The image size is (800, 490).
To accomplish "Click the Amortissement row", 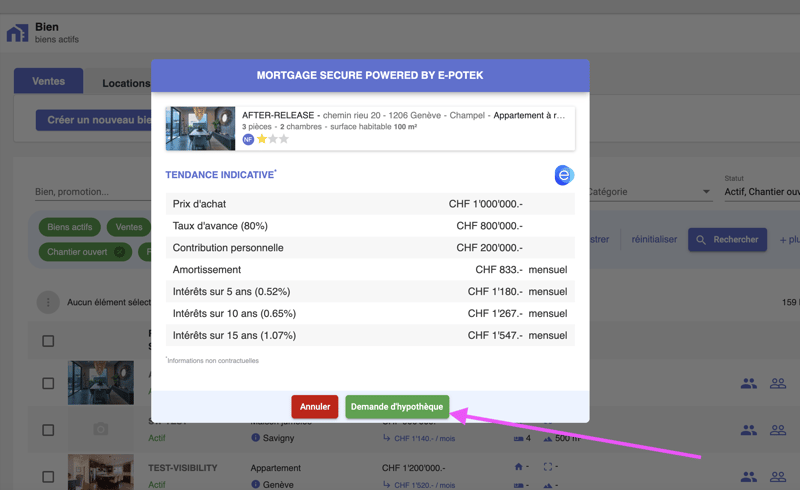I will point(370,270).
